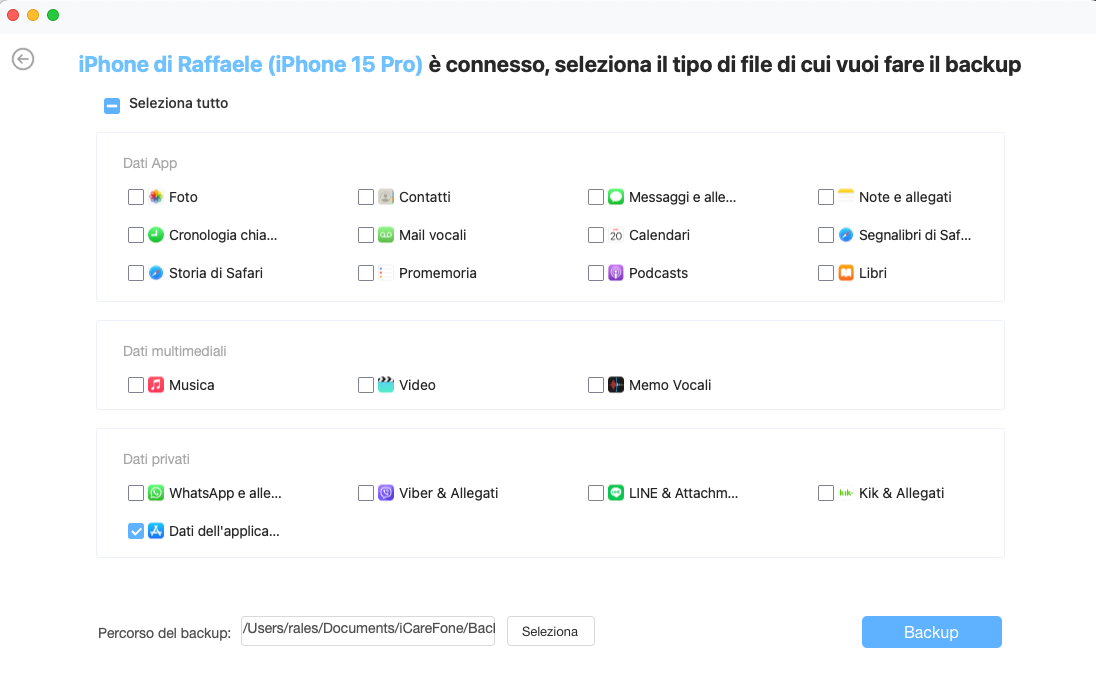The width and height of the screenshot is (1096, 680).
Task: Click the Memo Vocali icon
Action: pyautogui.click(x=616, y=385)
